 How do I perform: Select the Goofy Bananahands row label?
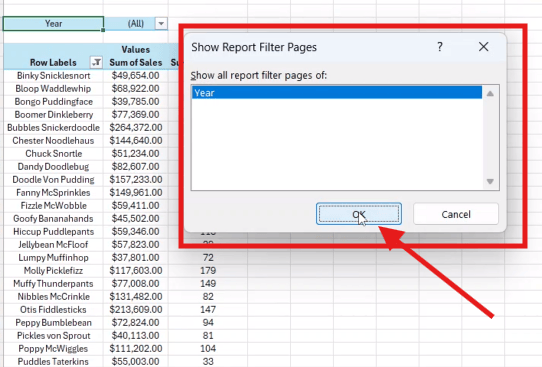pyautogui.click(x=53, y=218)
